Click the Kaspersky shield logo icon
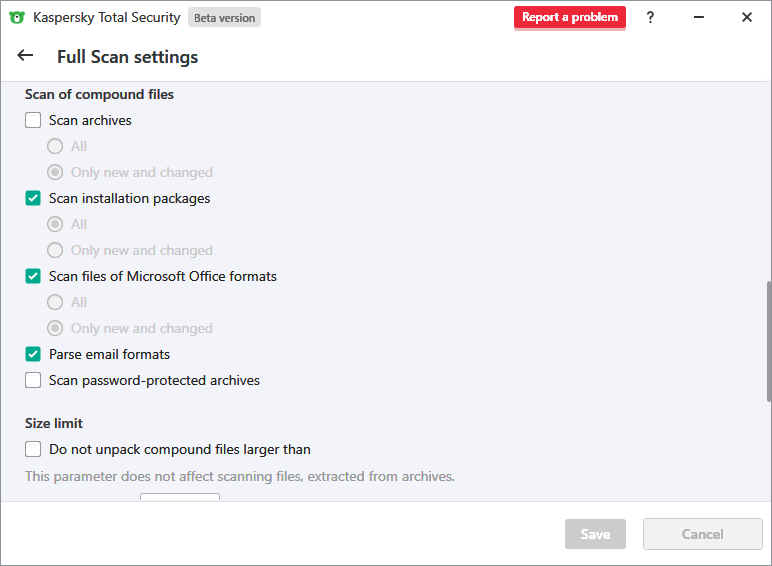 pos(17,17)
